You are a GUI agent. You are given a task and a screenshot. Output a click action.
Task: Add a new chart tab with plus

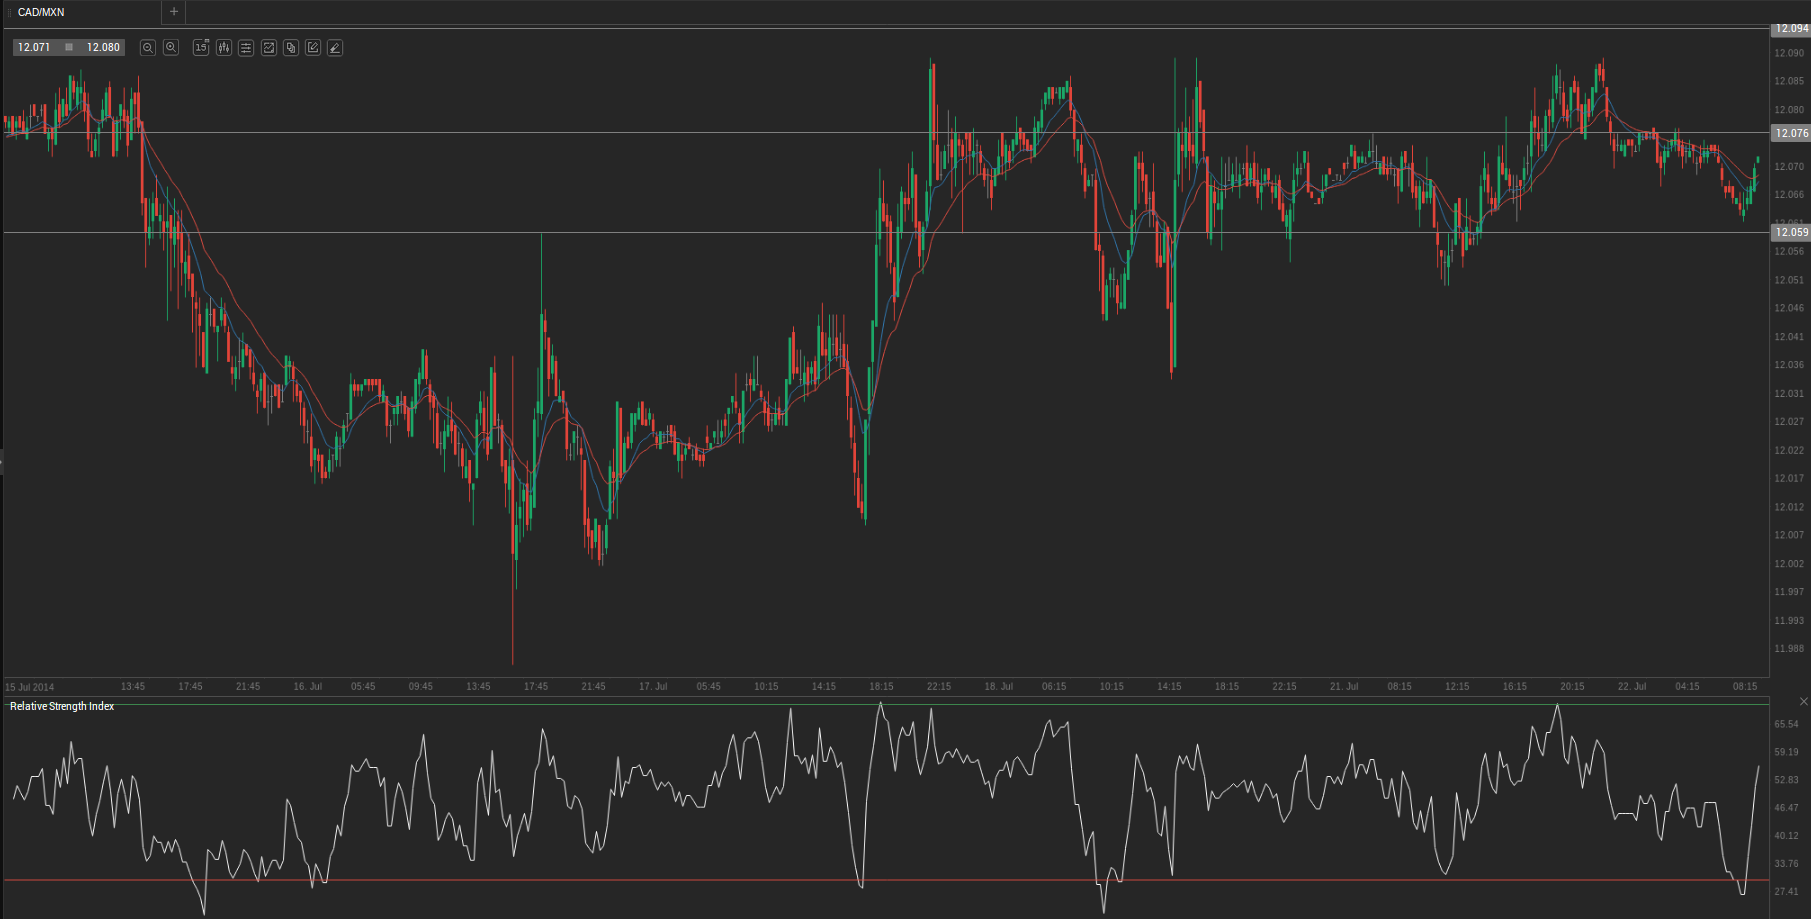click(174, 12)
